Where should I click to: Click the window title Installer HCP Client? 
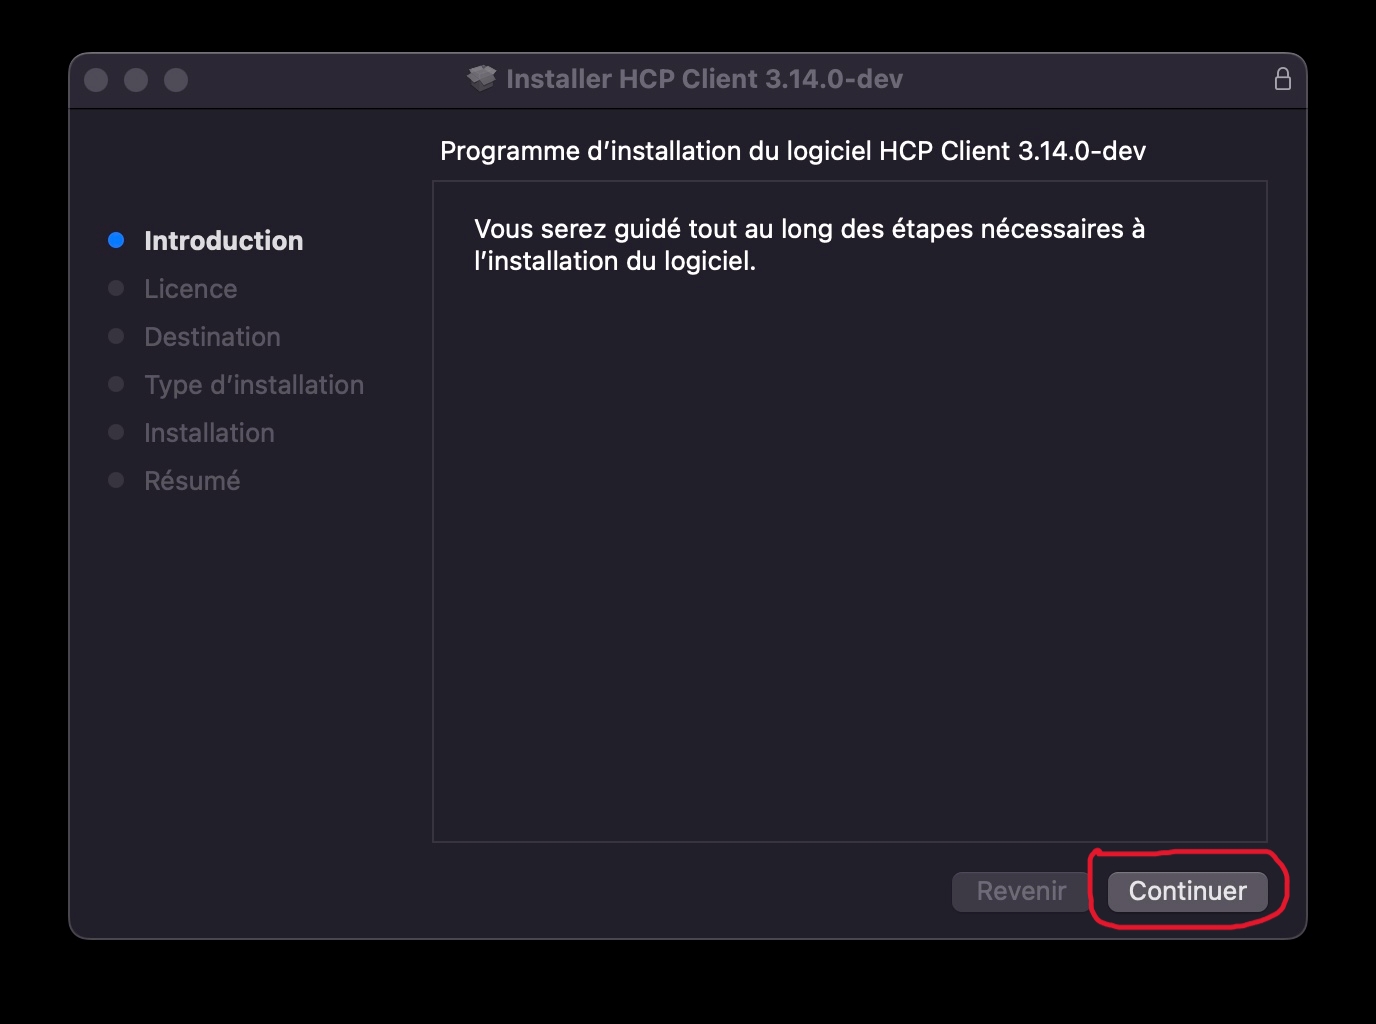(x=704, y=79)
